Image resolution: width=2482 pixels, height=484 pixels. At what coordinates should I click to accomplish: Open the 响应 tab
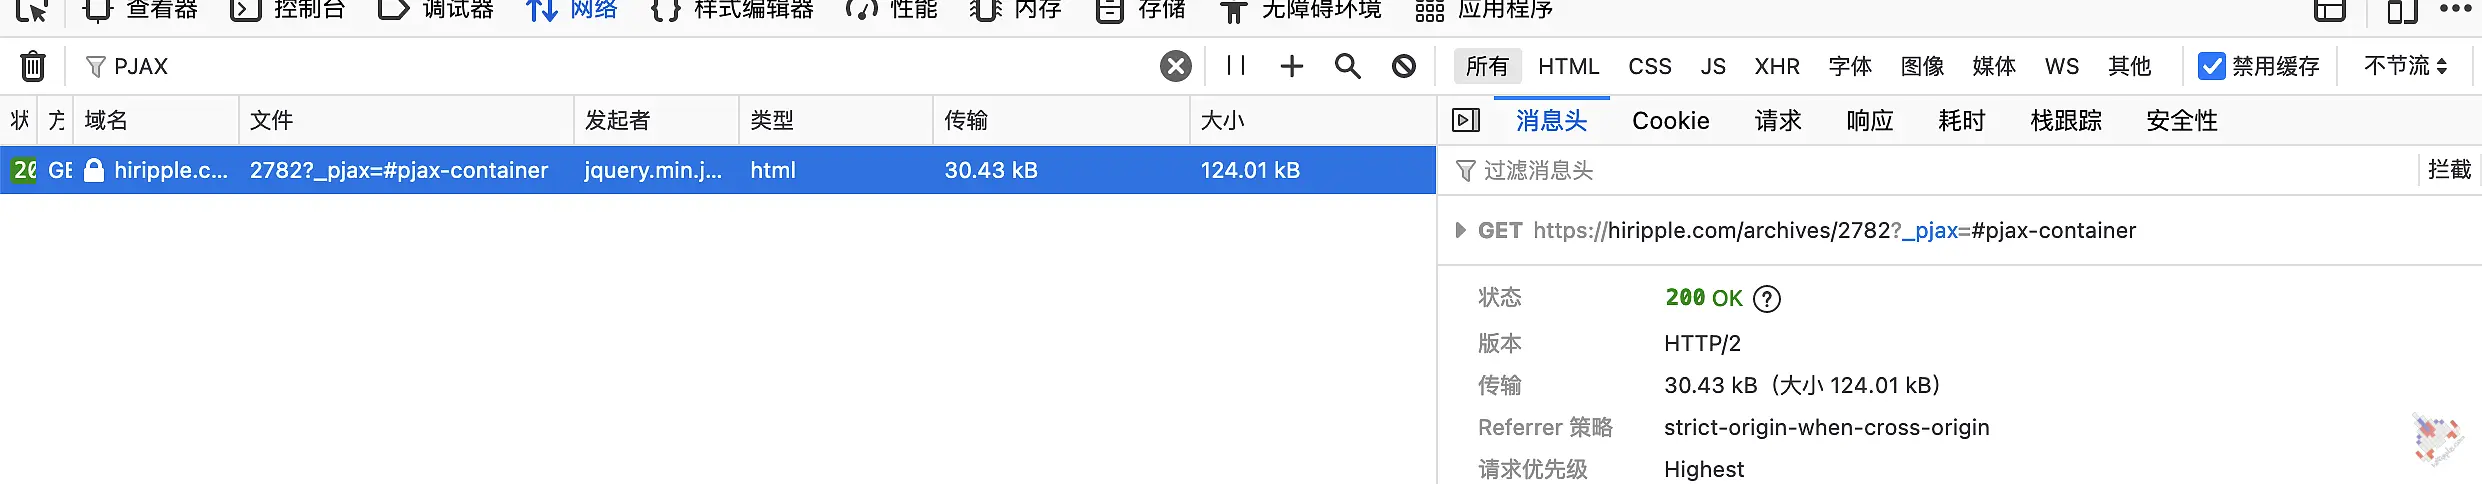pos(1870,121)
